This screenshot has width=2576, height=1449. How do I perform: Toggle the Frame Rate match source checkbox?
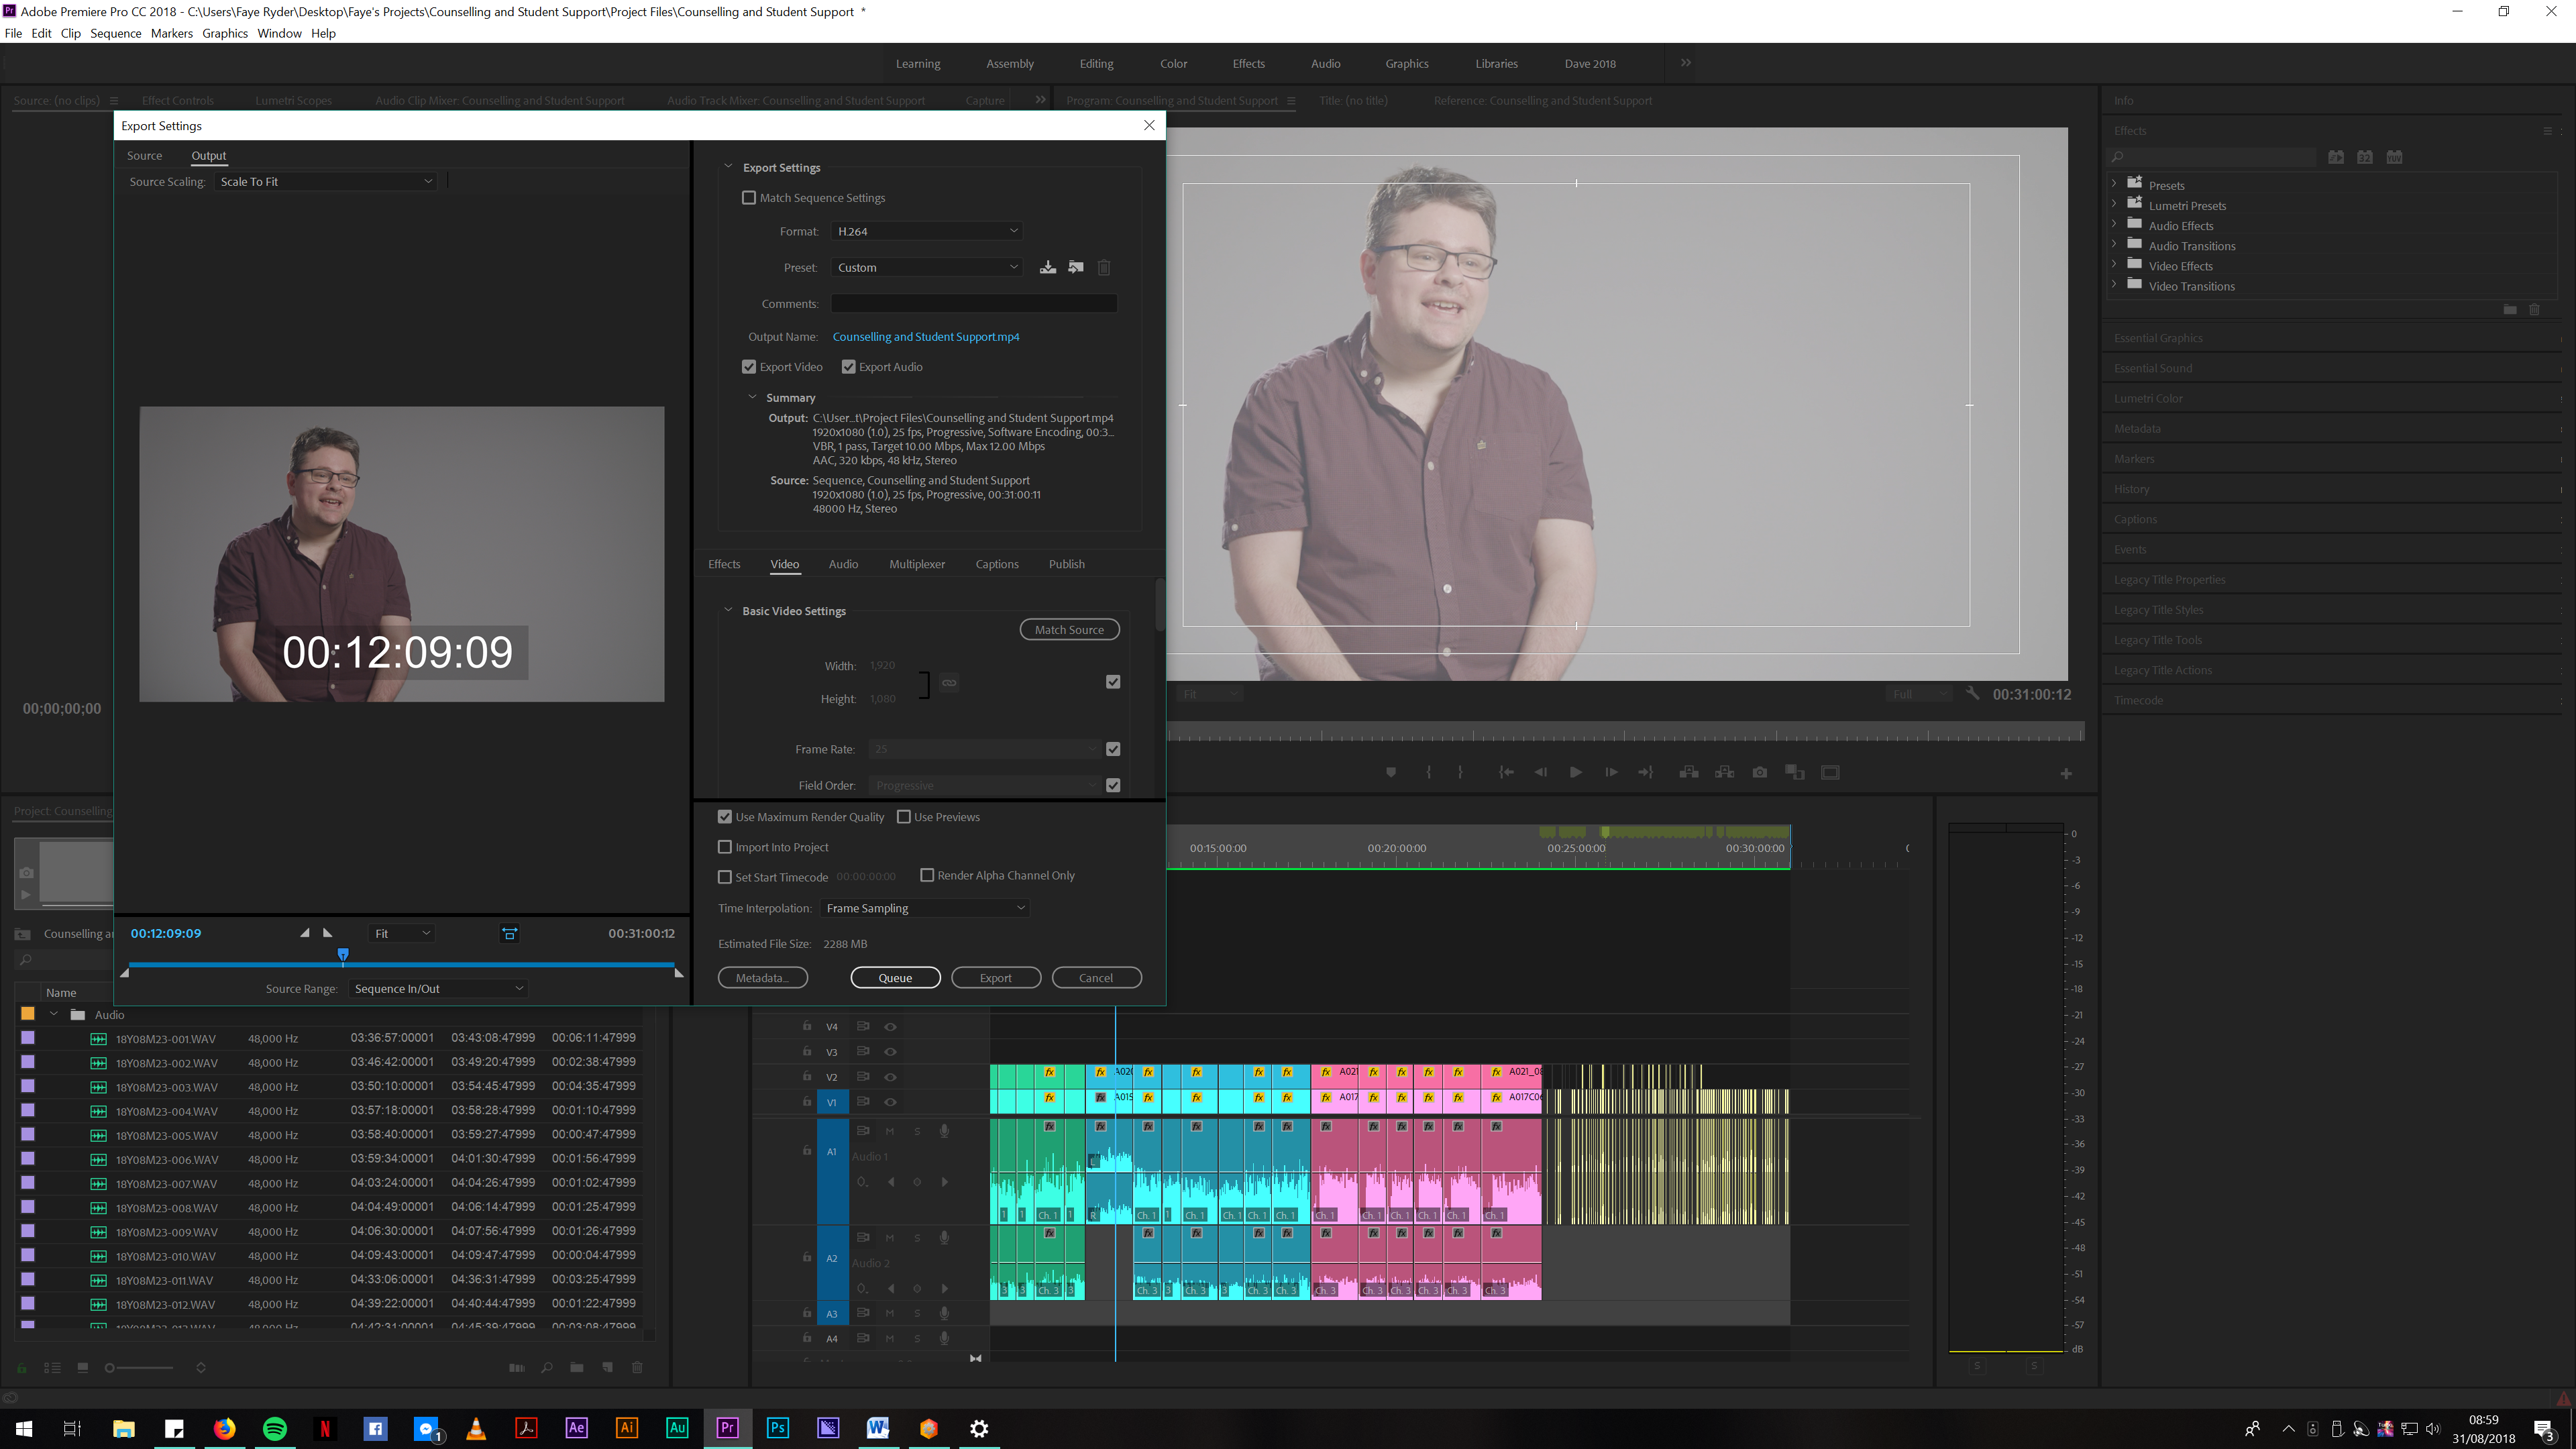1113,749
